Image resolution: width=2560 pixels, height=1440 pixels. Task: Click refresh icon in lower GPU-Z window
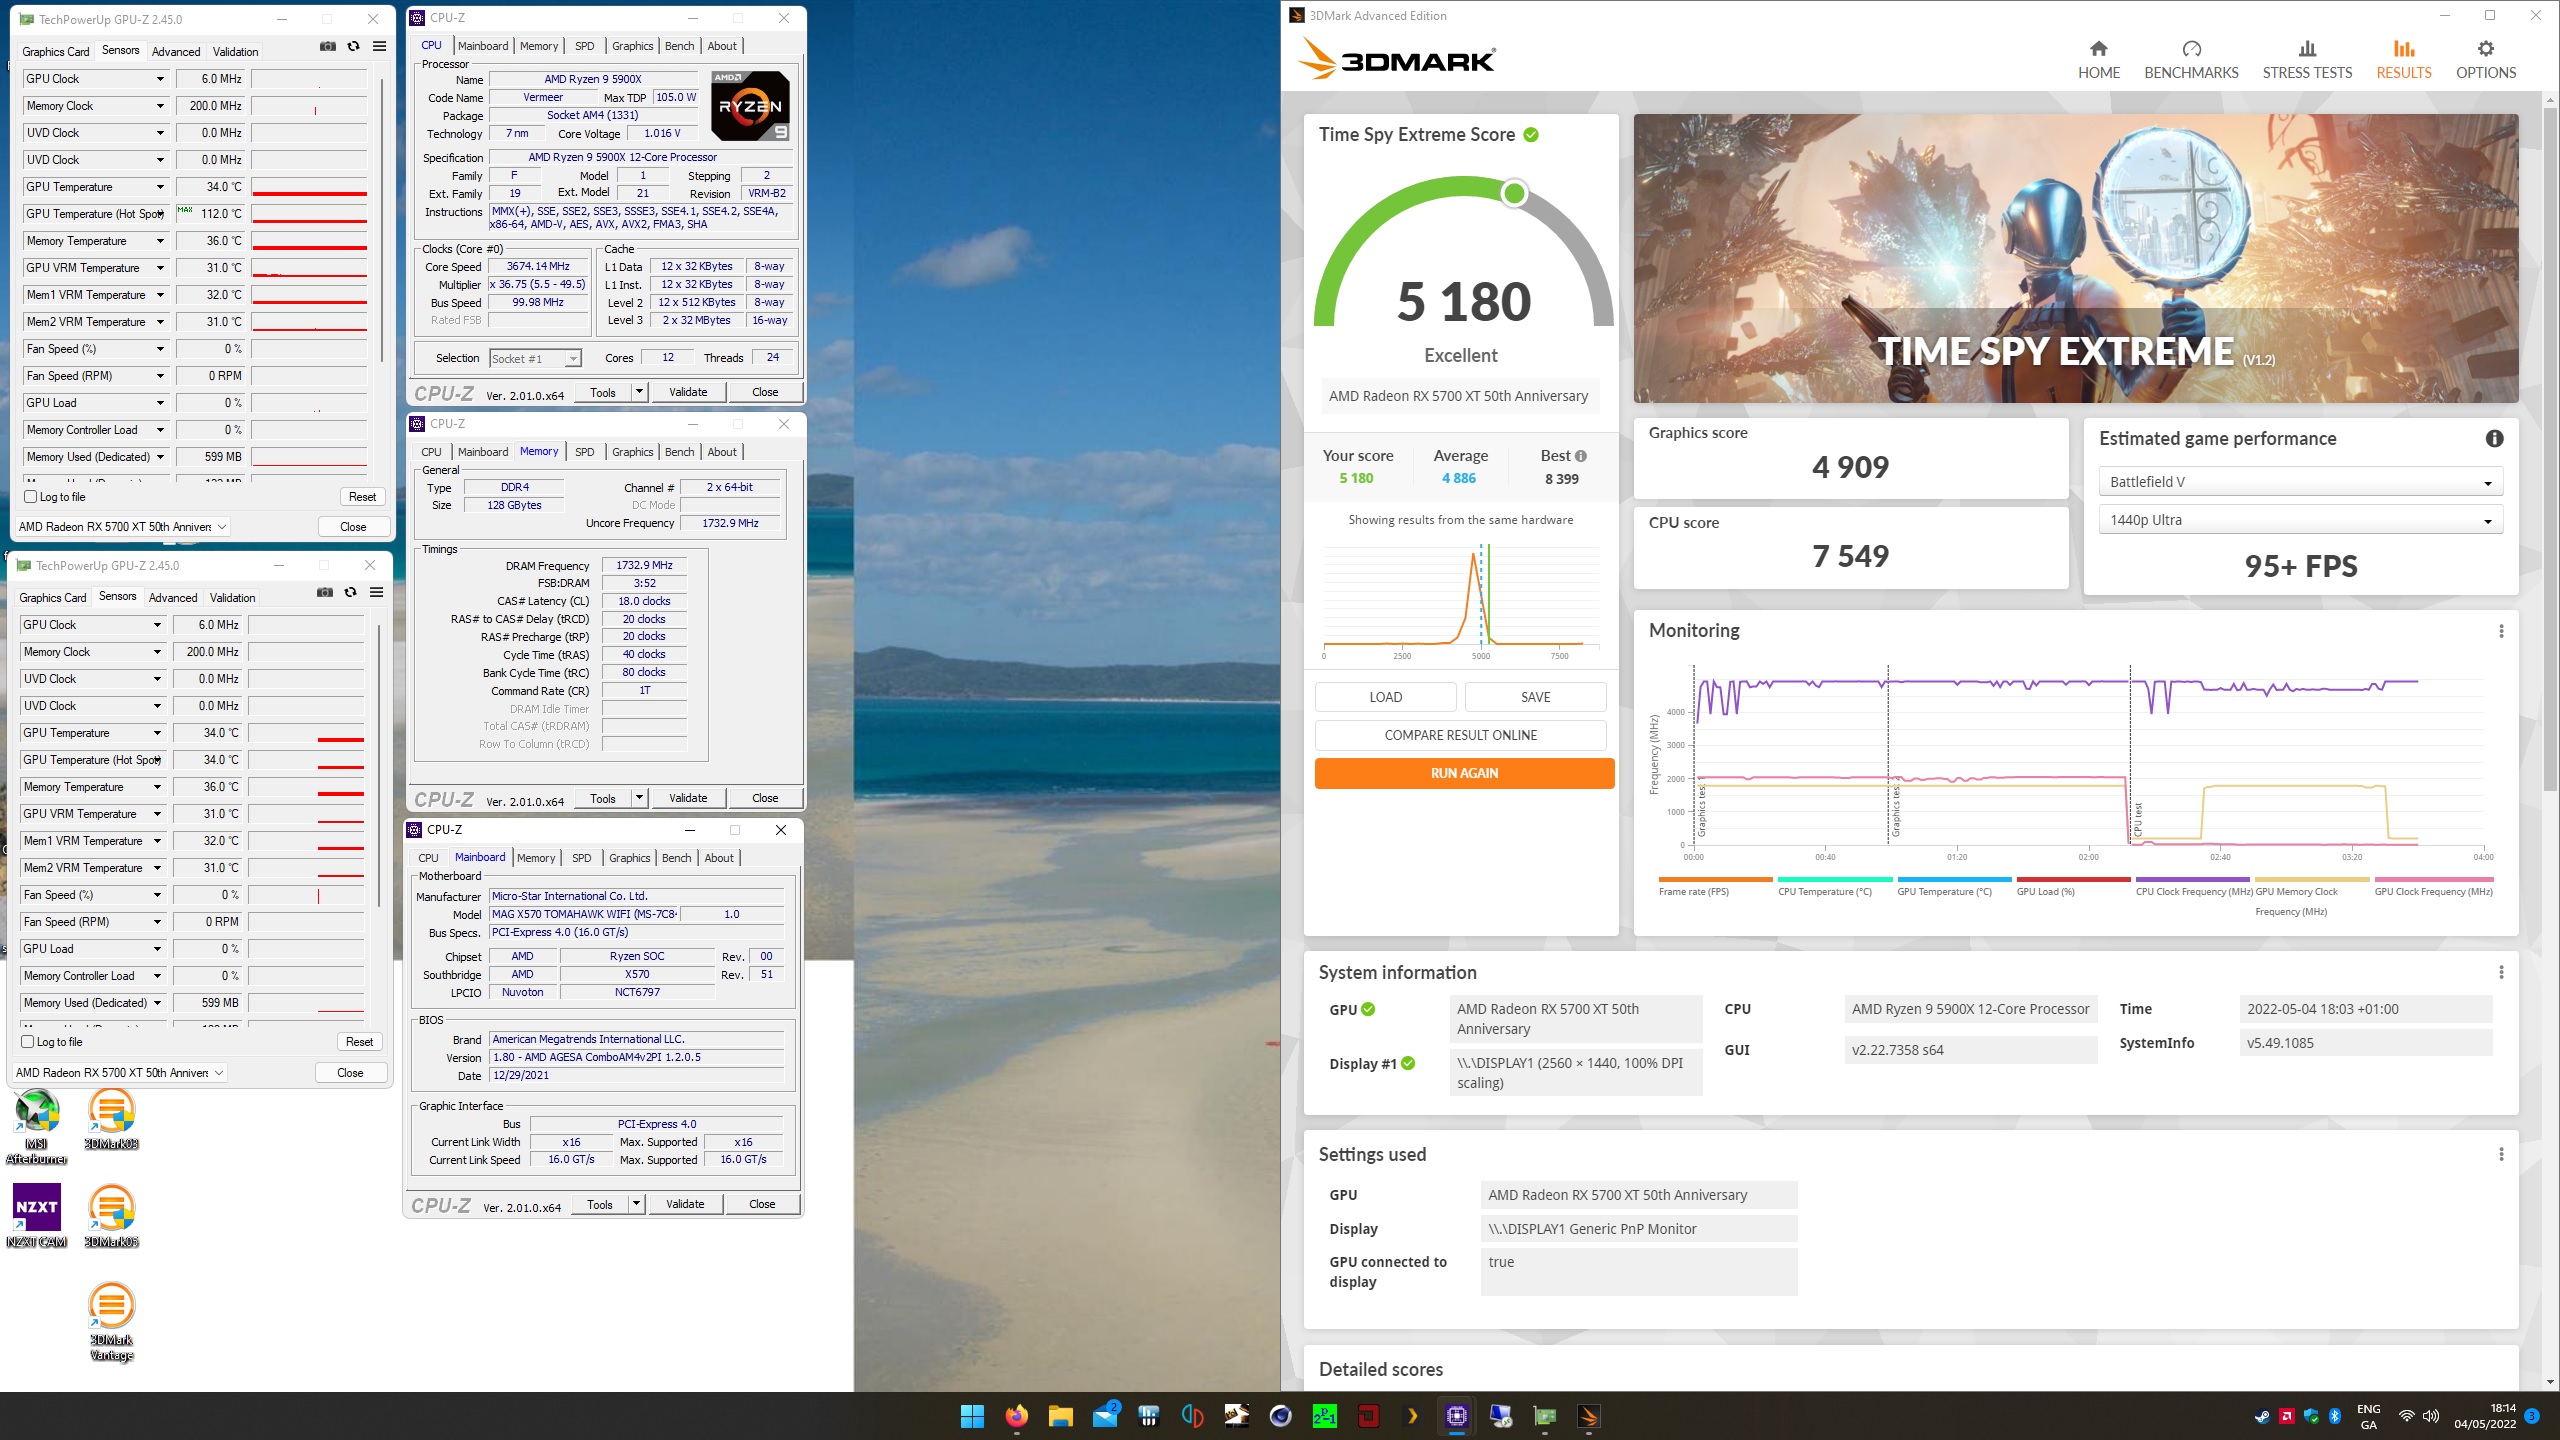(350, 592)
